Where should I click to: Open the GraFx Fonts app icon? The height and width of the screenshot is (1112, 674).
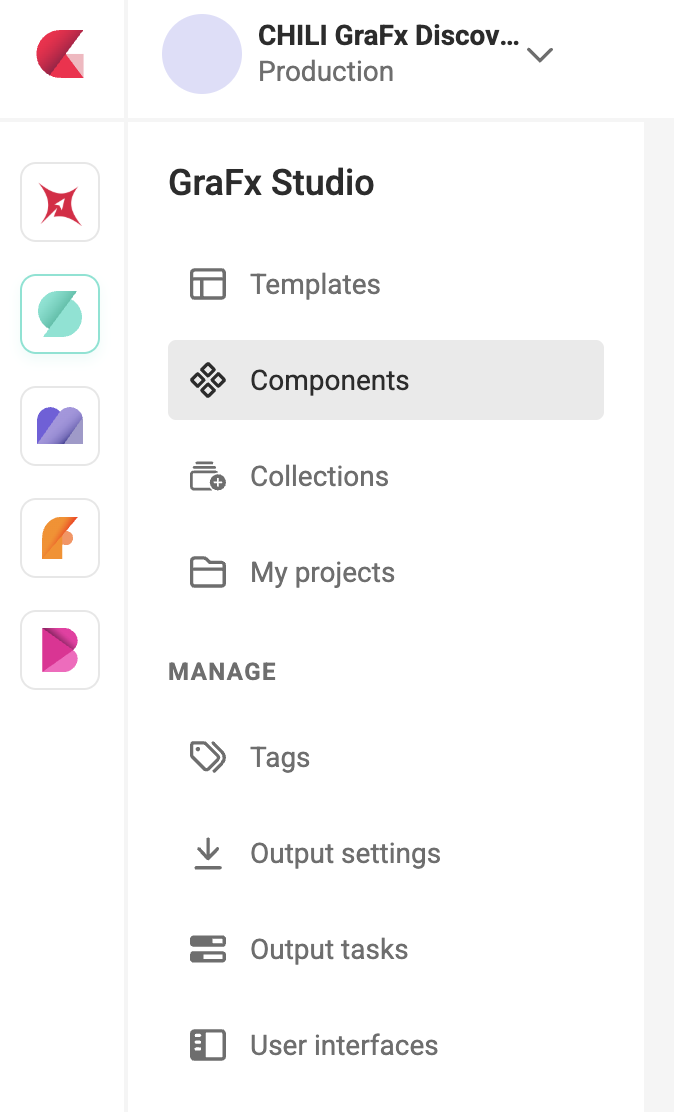60,538
